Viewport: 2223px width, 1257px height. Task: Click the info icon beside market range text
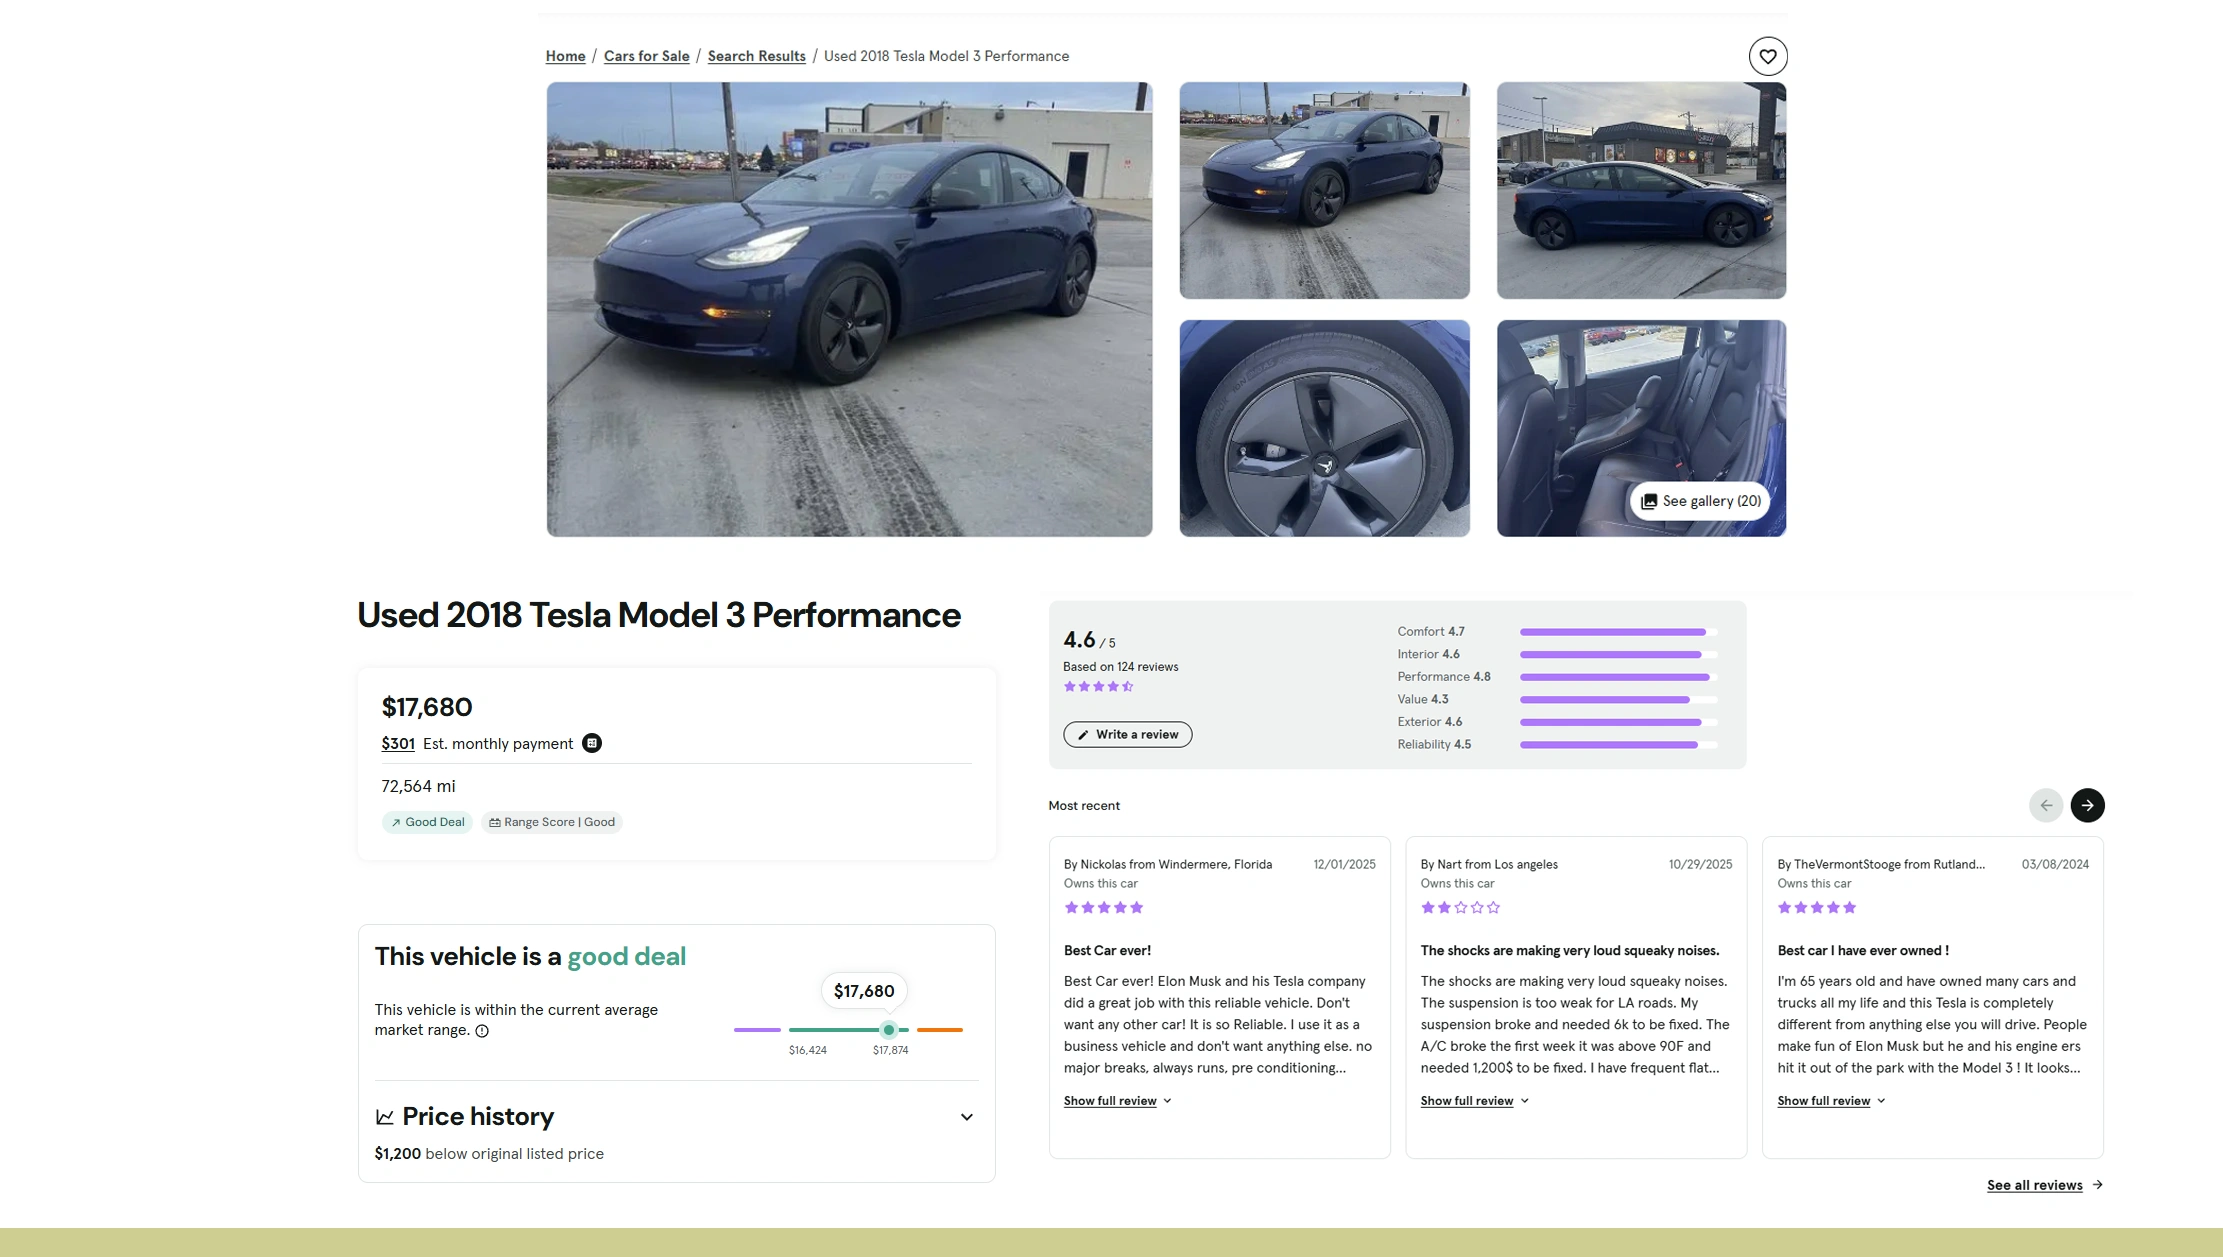point(482,1030)
